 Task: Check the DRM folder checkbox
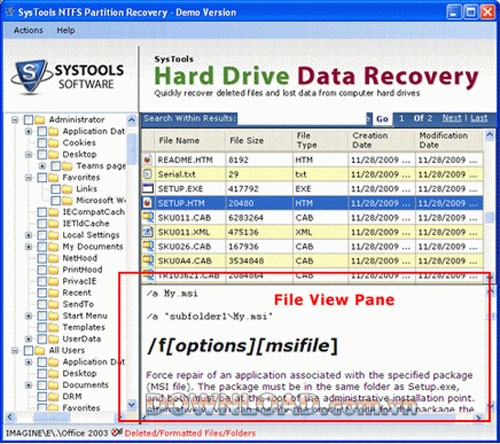click(x=42, y=397)
